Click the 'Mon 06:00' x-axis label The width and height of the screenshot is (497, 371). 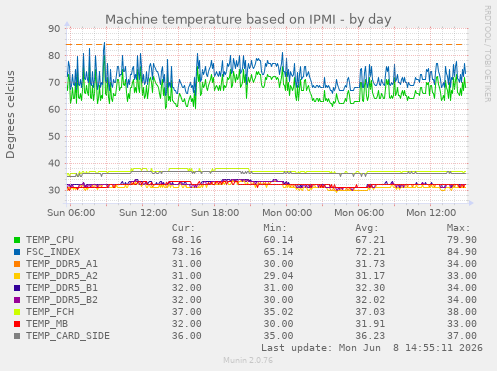[359, 213]
